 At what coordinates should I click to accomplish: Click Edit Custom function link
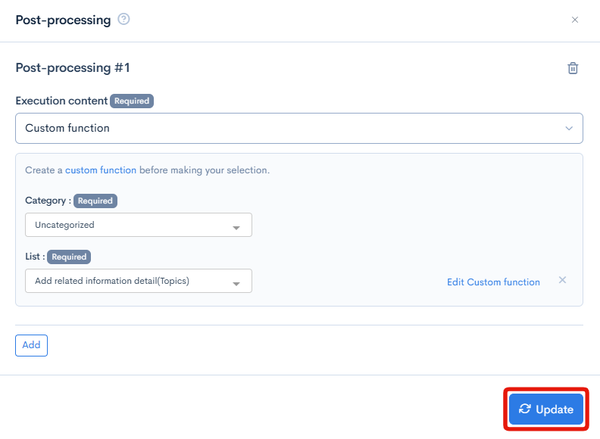click(493, 282)
